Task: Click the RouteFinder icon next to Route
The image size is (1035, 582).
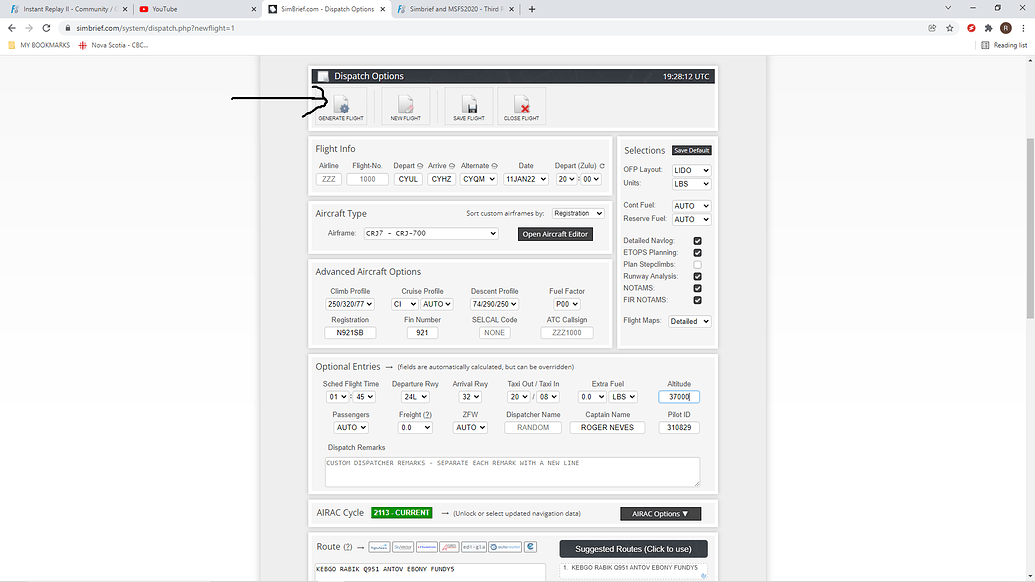Action: click(450, 546)
